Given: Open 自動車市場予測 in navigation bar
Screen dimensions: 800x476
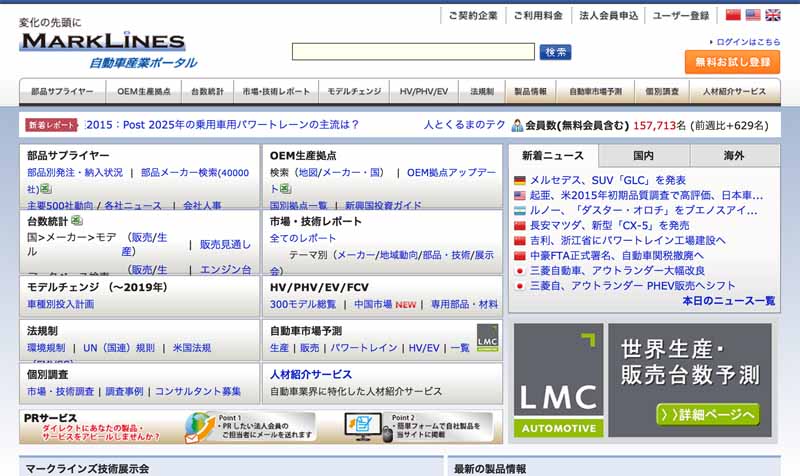Looking at the screenshot, I should [595, 91].
